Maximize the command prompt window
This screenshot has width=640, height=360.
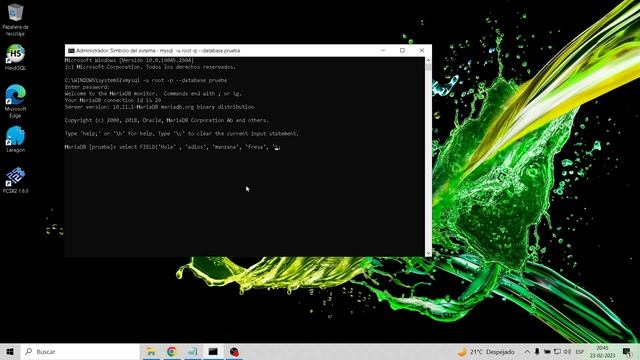(402, 50)
